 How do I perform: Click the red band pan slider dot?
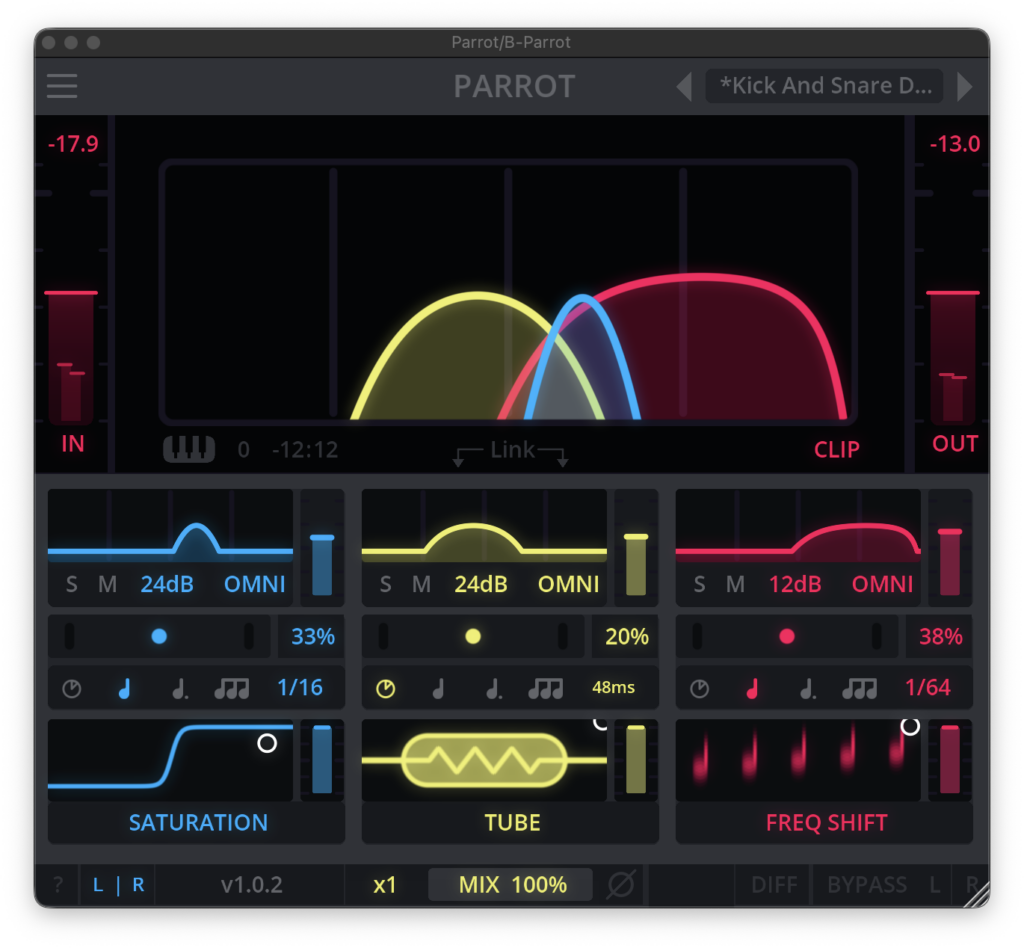(x=787, y=637)
